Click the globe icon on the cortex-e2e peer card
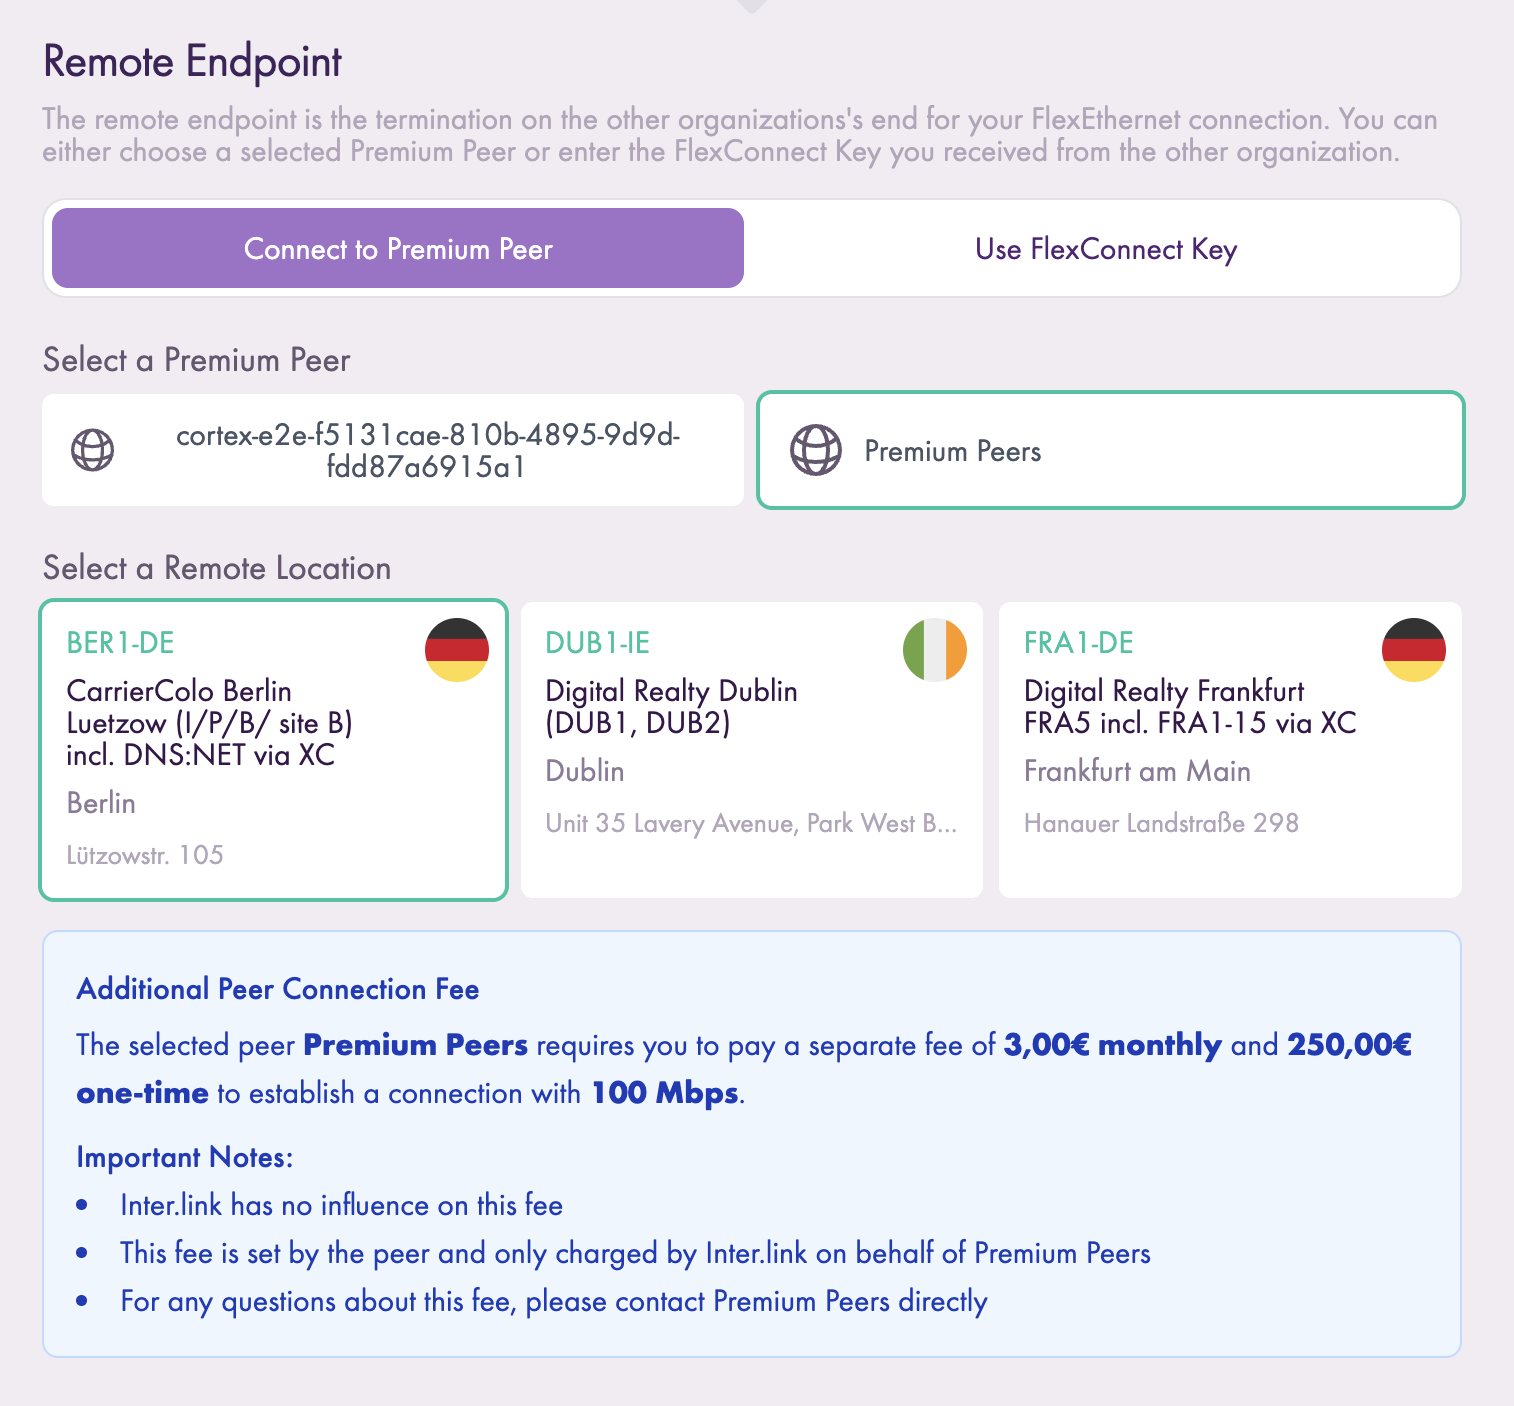Viewport: 1514px width, 1406px height. click(x=92, y=450)
